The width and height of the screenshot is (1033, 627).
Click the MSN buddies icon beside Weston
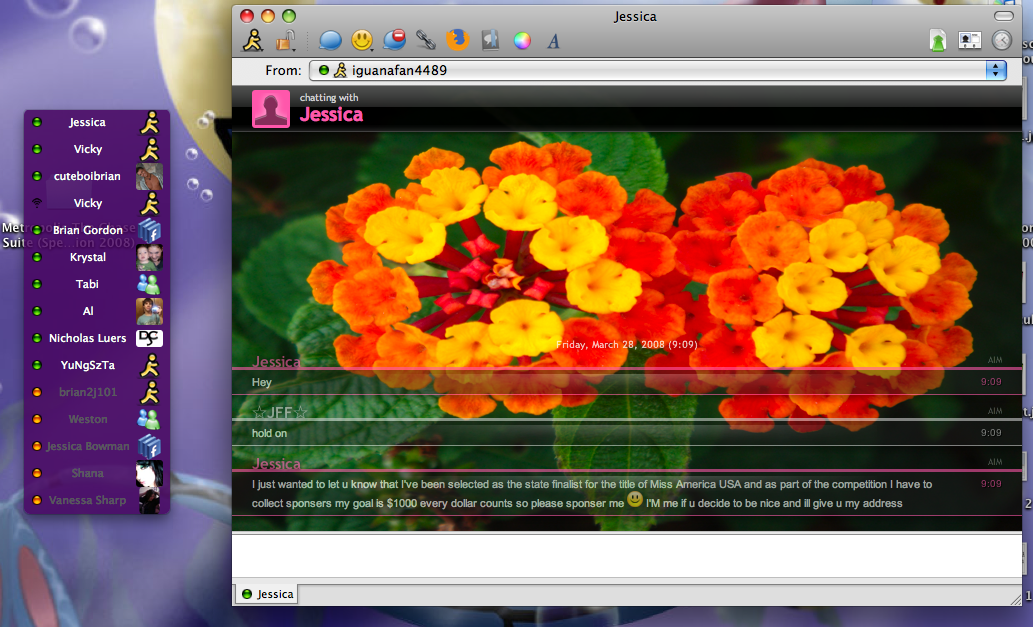click(x=149, y=420)
